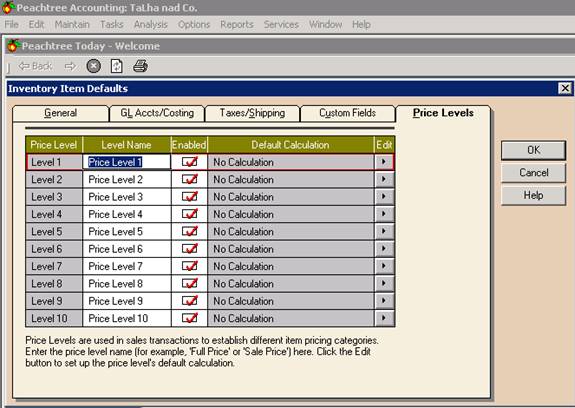Open the Analysis menu
575x408 pixels.
pos(150,25)
